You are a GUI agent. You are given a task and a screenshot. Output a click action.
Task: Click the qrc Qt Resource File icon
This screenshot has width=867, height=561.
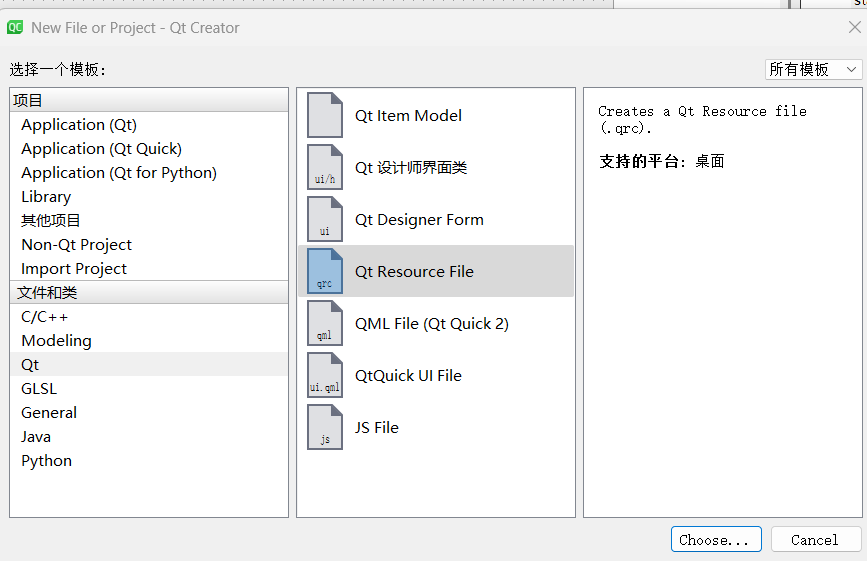point(325,271)
